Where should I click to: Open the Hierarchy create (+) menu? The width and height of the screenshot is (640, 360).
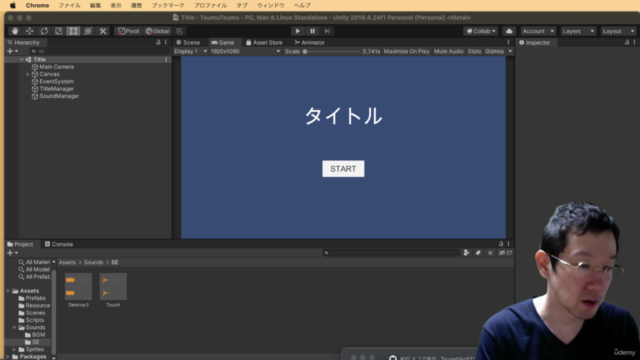[x=12, y=51]
